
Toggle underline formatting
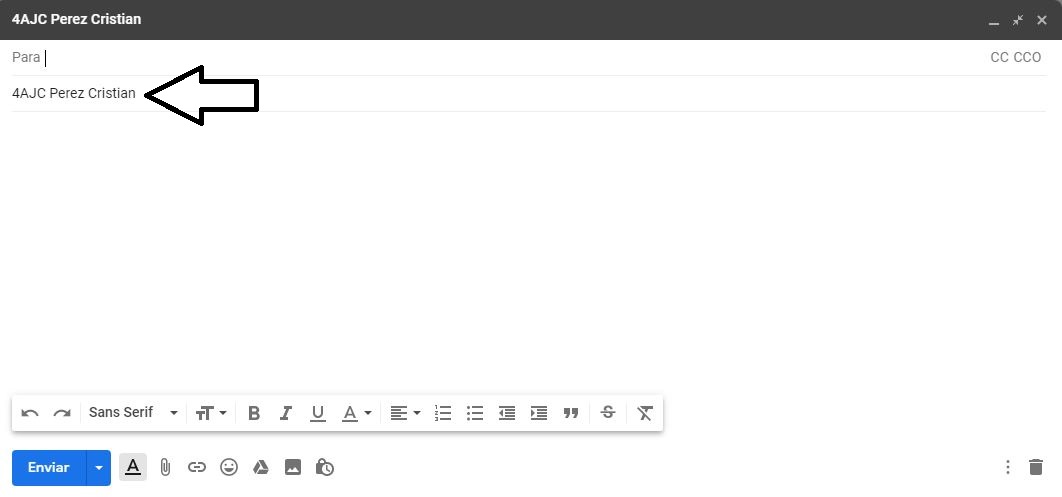(318, 414)
